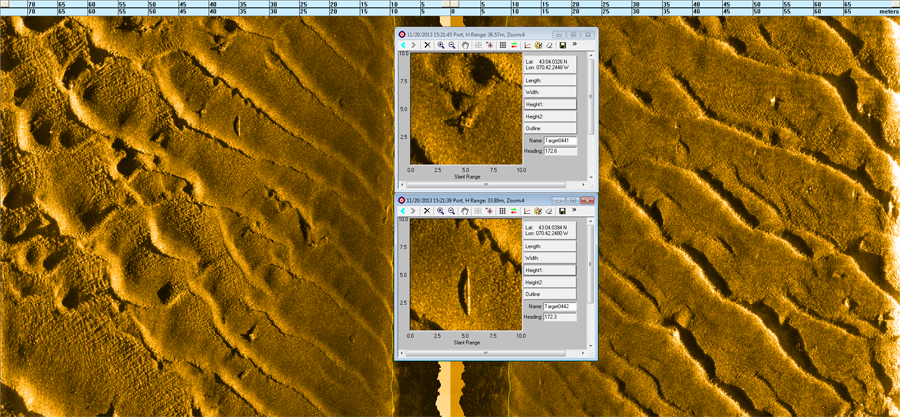900x417 pixels.
Task: Click red-green swap arrows icon in Target0441 window
Action: click(x=514, y=45)
